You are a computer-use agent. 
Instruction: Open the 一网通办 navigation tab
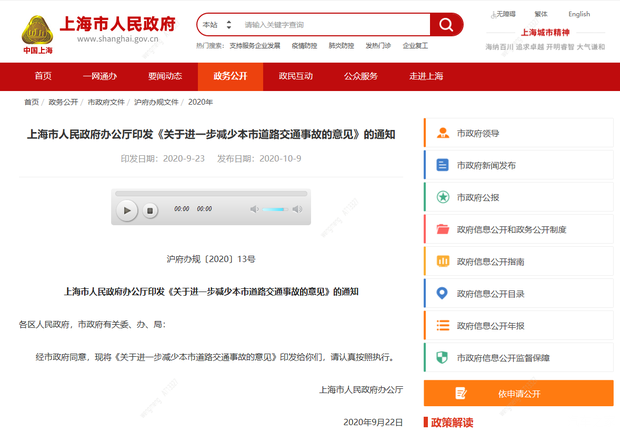click(x=100, y=76)
